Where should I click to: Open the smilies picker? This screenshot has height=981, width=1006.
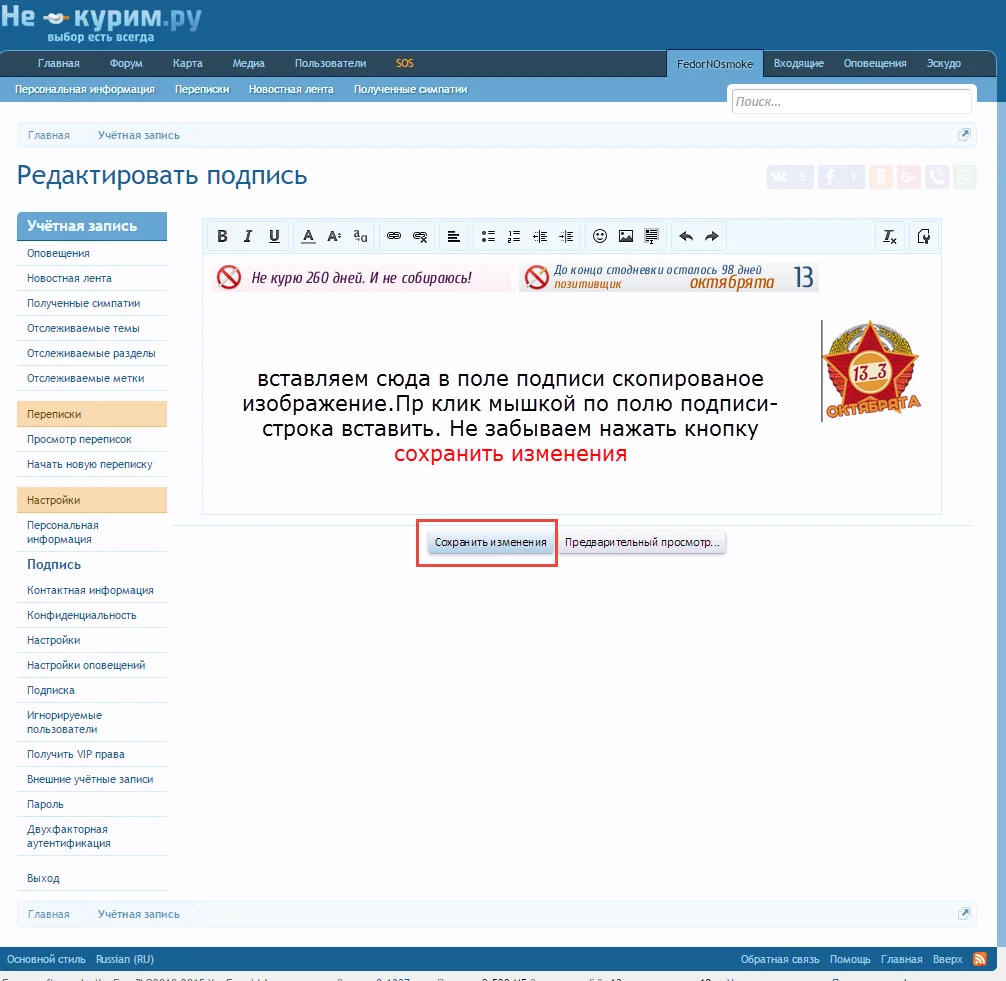(x=600, y=236)
